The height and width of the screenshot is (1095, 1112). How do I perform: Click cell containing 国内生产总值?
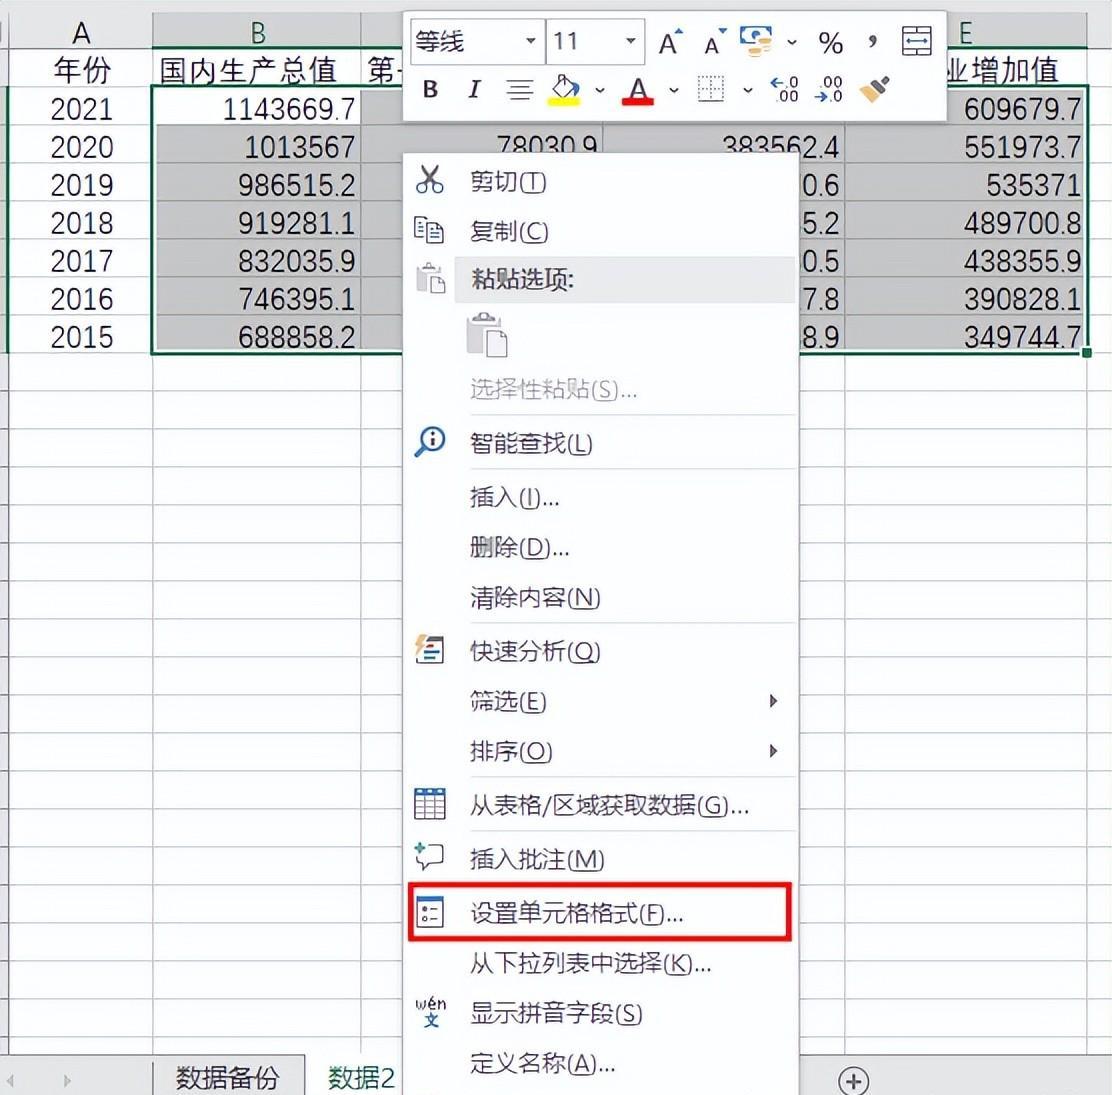(257, 69)
